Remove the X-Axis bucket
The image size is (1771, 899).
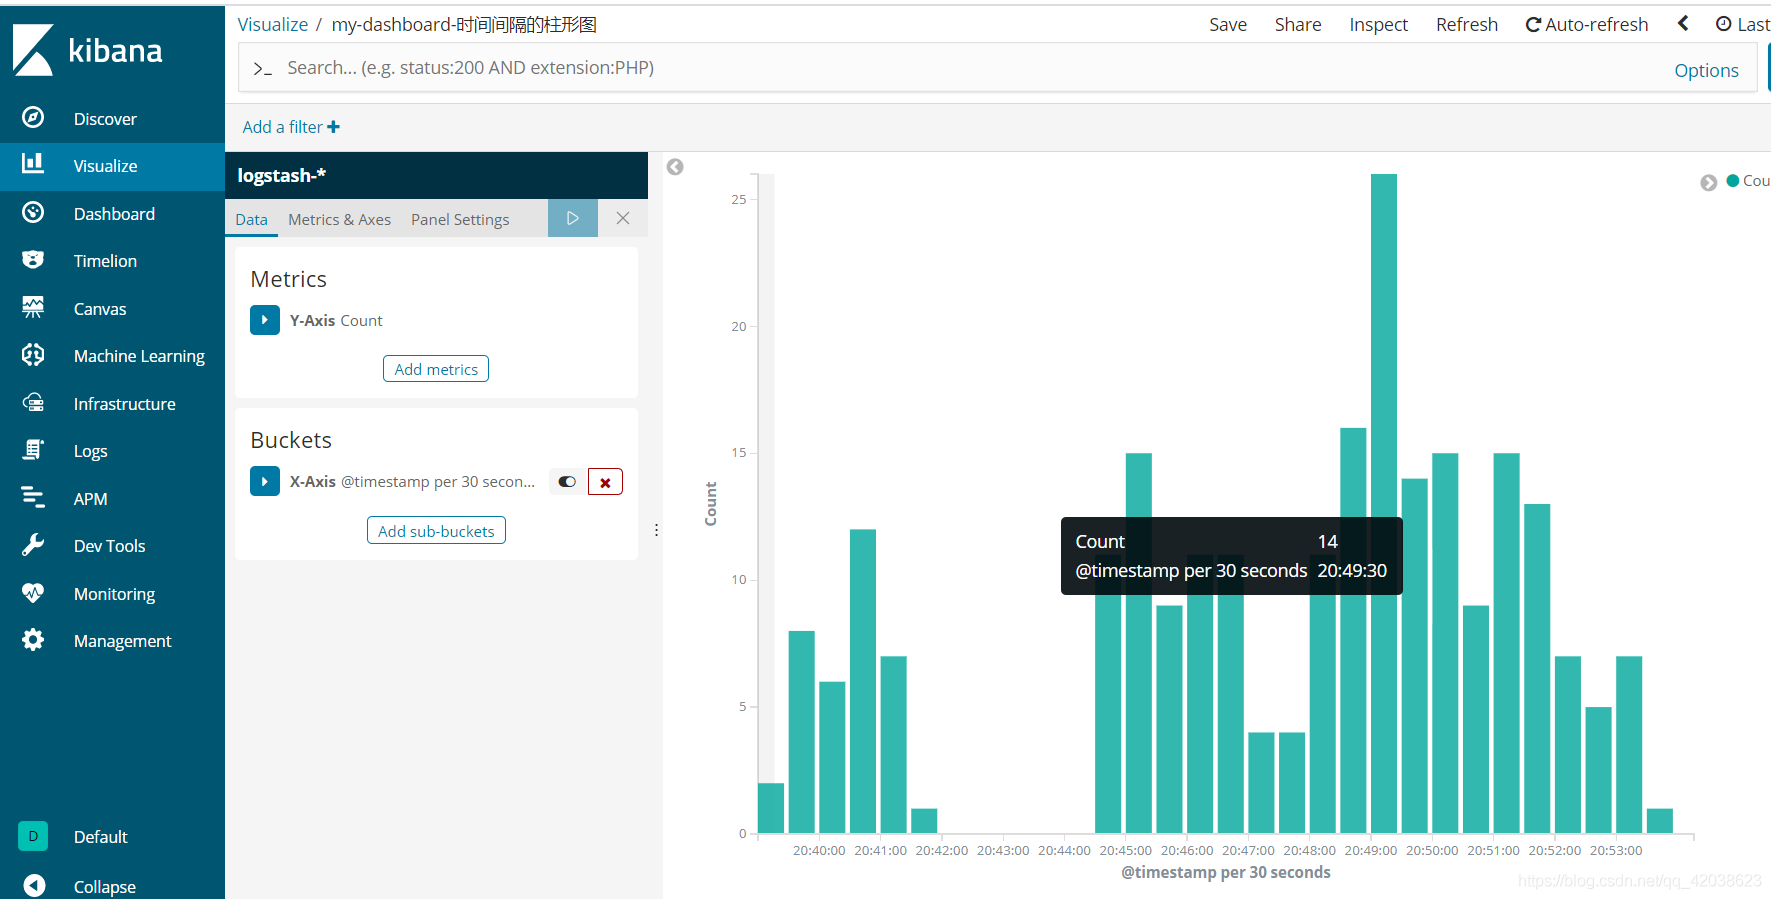(x=605, y=482)
